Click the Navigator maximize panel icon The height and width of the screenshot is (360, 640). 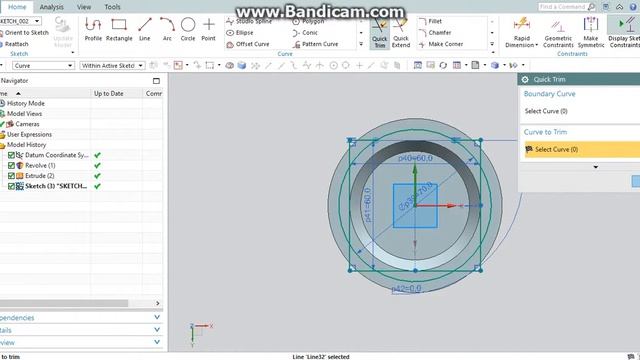[x=156, y=81]
